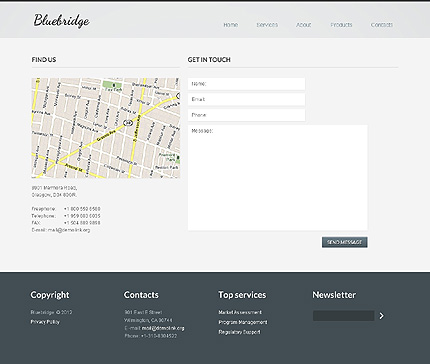Click the street map thumbnail
Screen dimensions: 430x364
[x=106, y=128]
